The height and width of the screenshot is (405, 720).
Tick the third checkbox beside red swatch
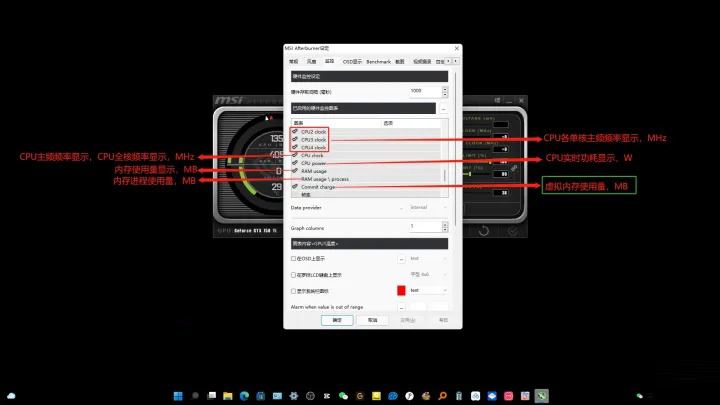pos(293,291)
